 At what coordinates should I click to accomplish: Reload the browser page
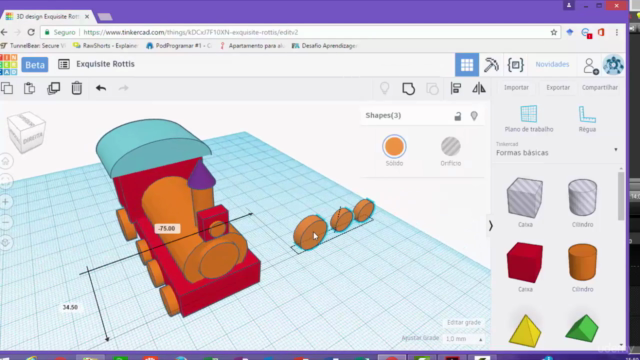(x=31, y=32)
